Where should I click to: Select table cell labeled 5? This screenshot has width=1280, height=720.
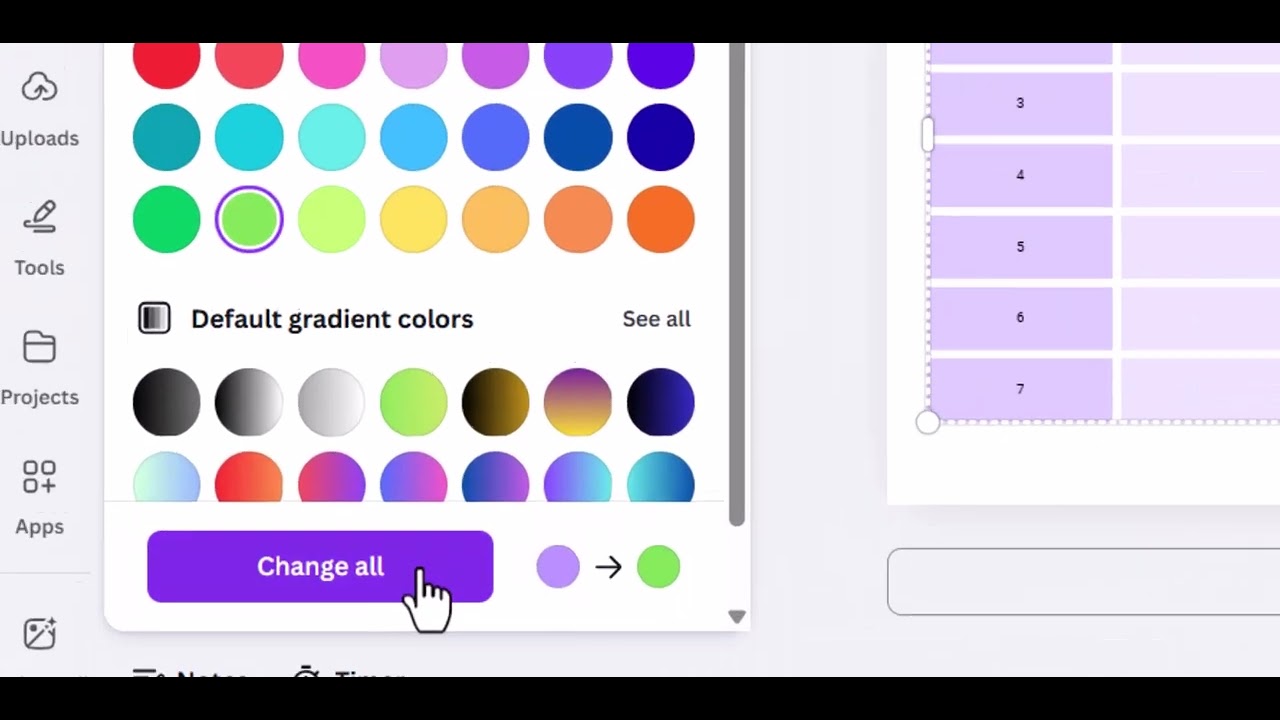coord(1021,247)
